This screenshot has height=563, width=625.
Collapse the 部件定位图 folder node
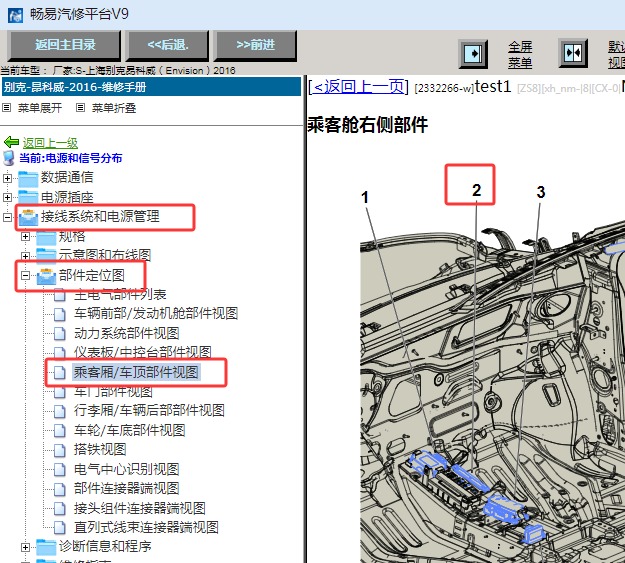coord(25,276)
